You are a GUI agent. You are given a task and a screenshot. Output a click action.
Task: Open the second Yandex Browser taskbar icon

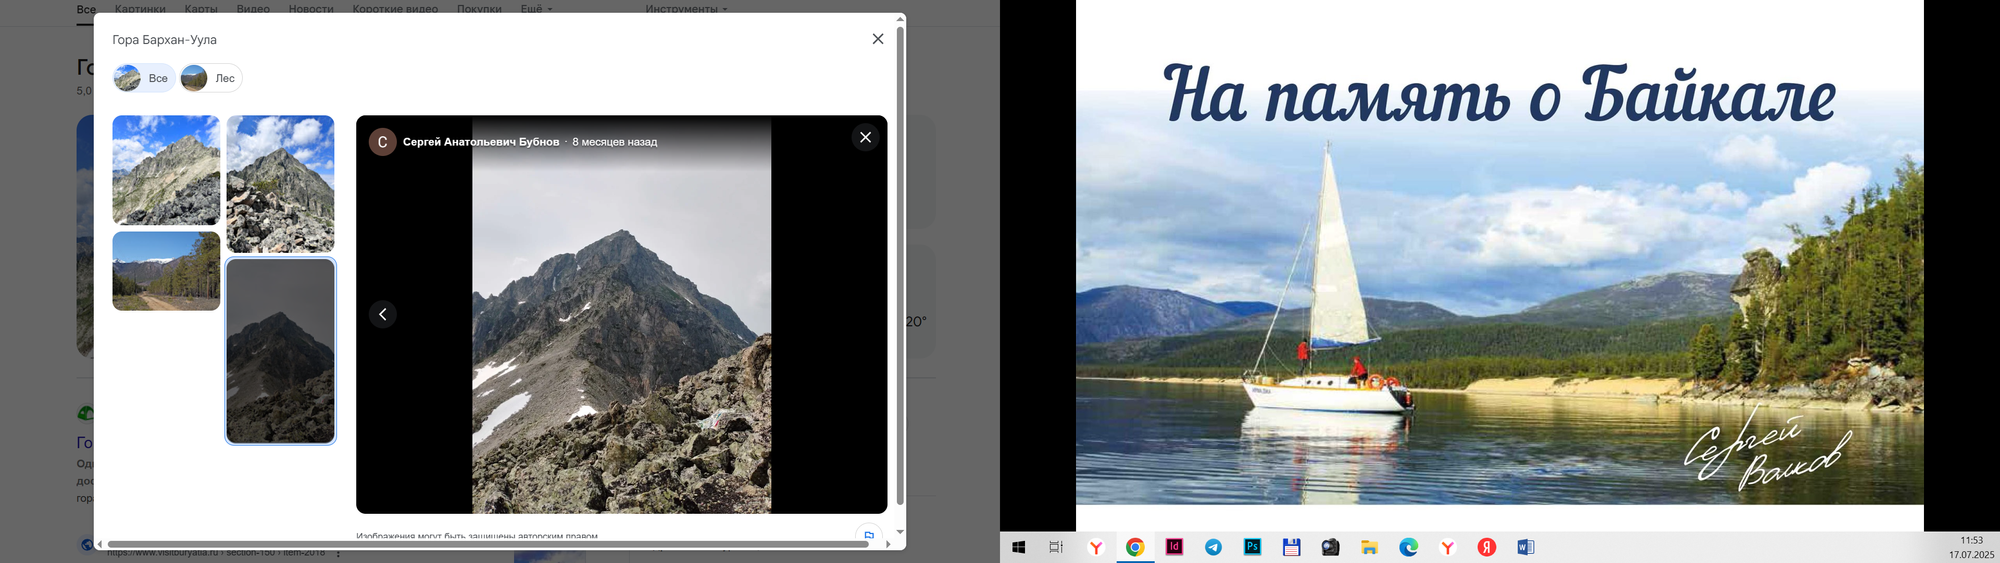tap(1447, 547)
